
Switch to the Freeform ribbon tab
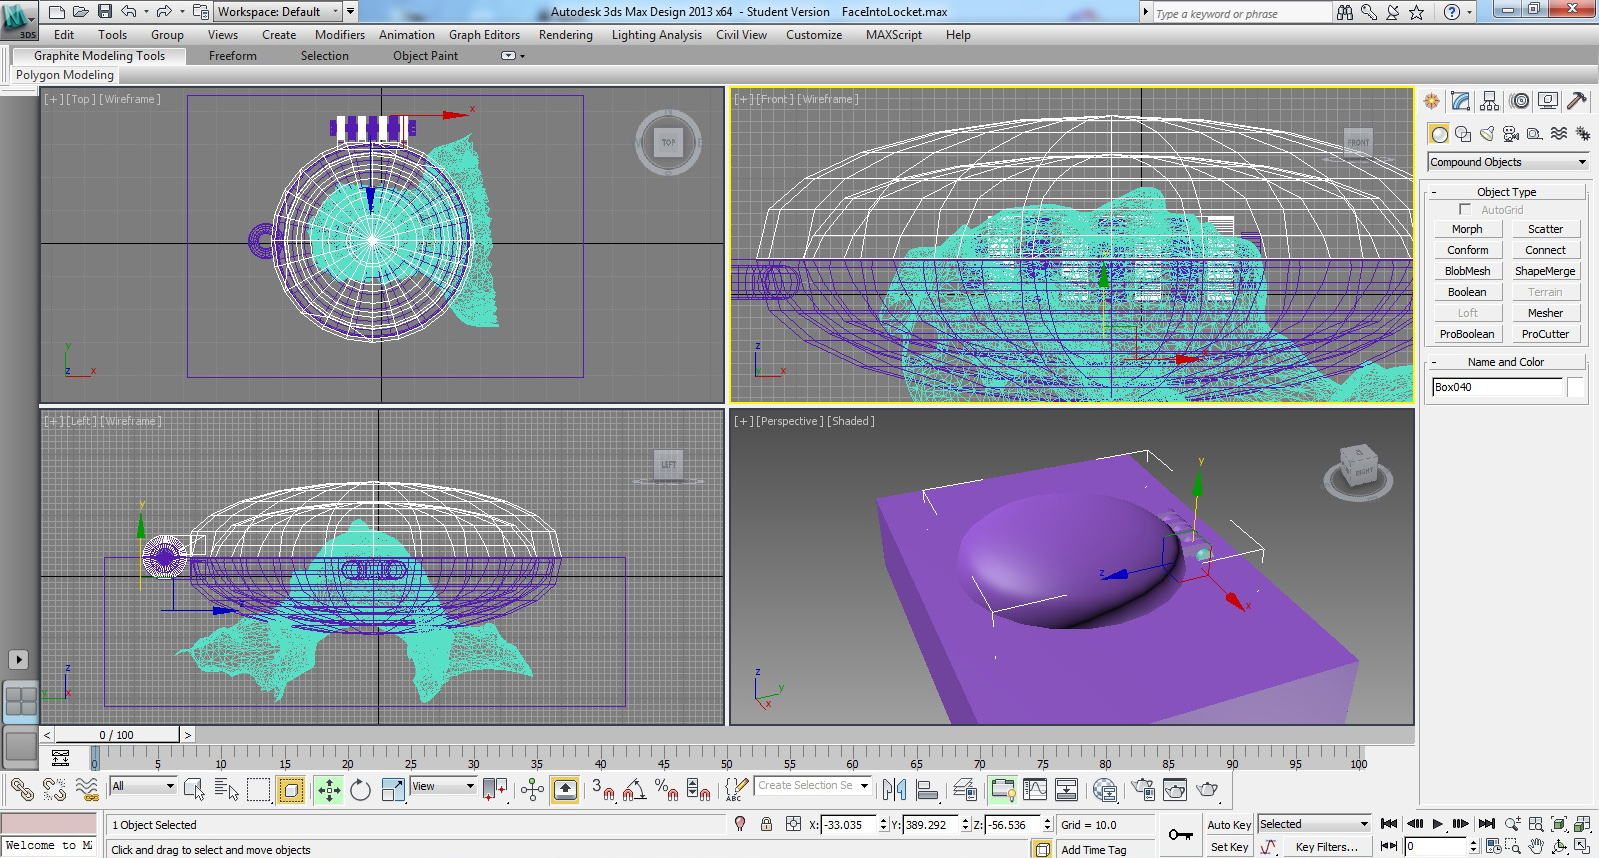[233, 56]
